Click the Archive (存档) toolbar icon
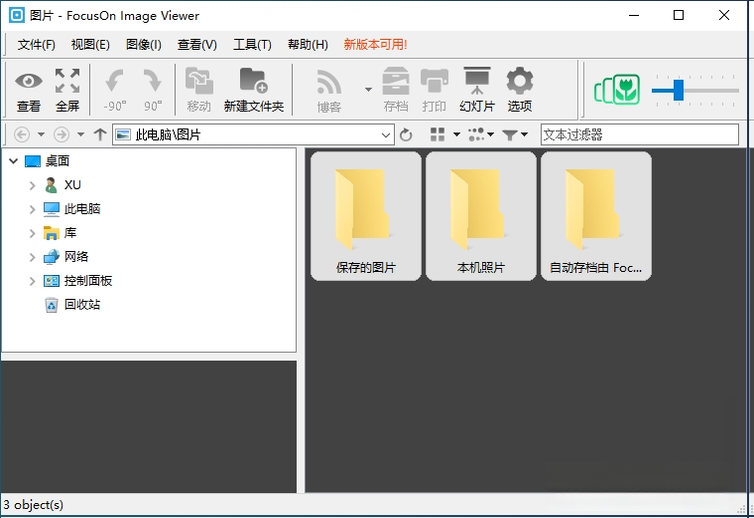Viewport: 754px width, 518px height. (395, 89)
